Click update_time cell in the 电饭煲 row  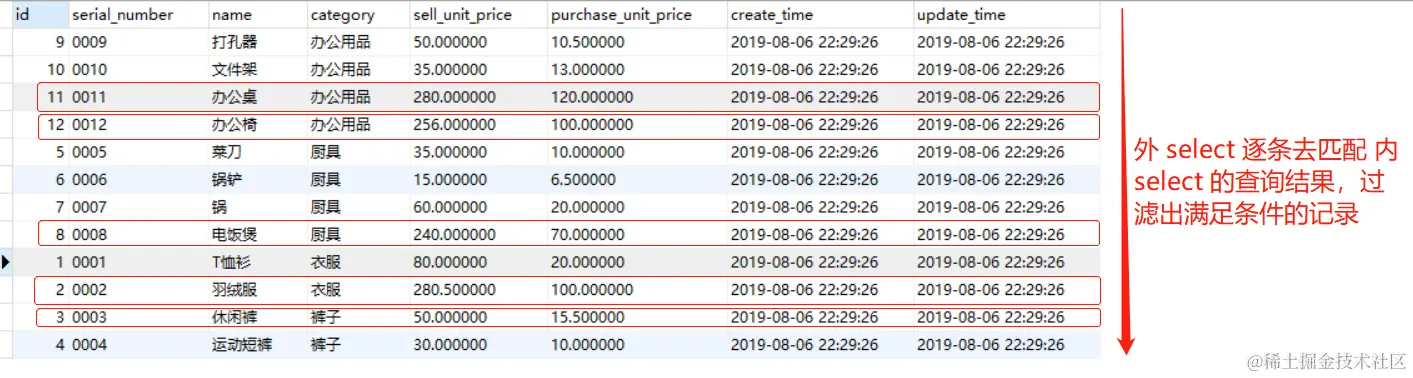click(1006, 235)
